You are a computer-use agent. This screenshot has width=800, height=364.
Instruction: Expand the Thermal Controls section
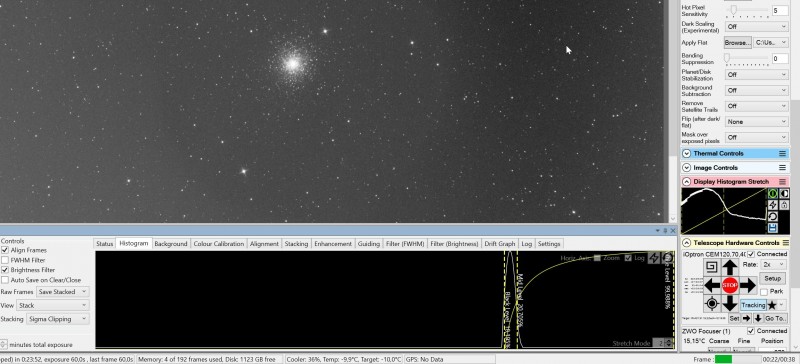(687, 153)
